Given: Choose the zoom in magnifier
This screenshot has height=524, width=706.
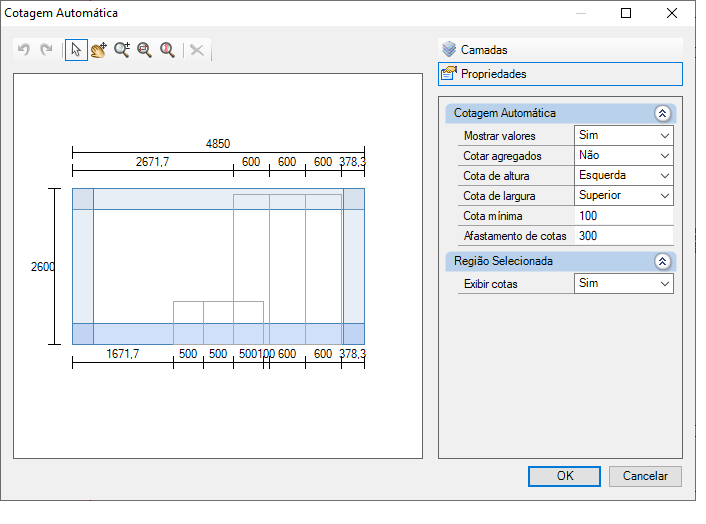Looking at the screenshot, I should (x=122, y=50).
